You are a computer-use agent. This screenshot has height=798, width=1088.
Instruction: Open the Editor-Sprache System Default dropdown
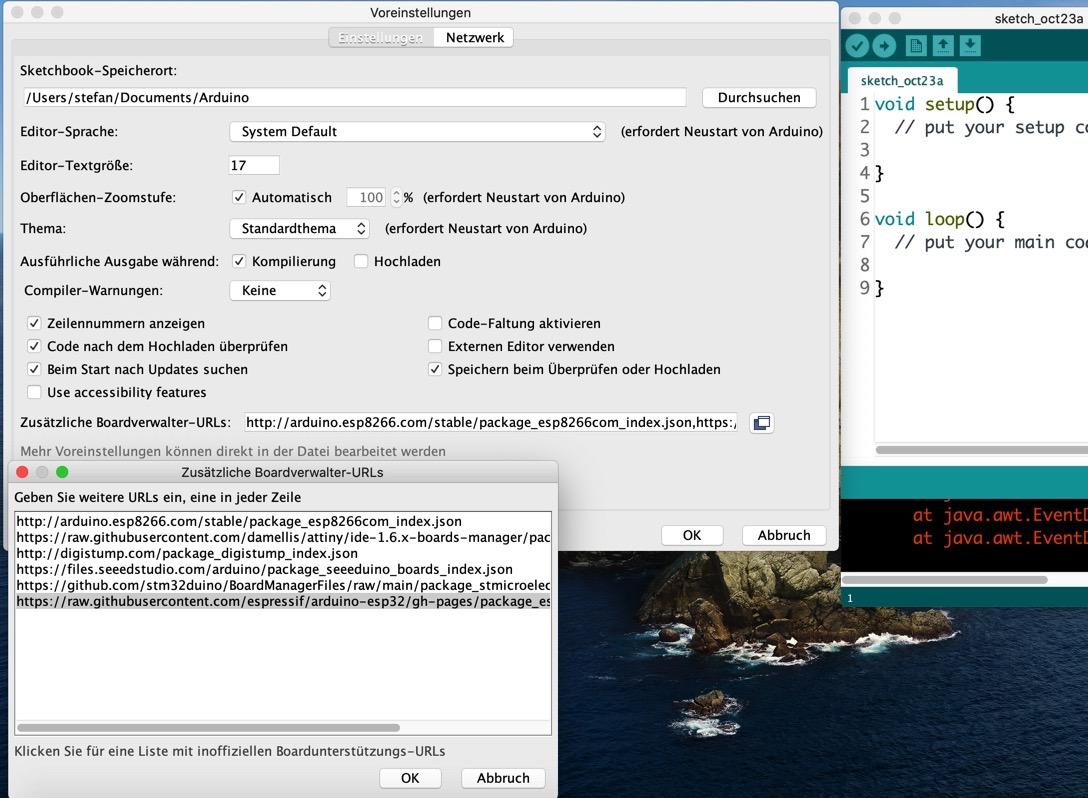pos(417,132)
